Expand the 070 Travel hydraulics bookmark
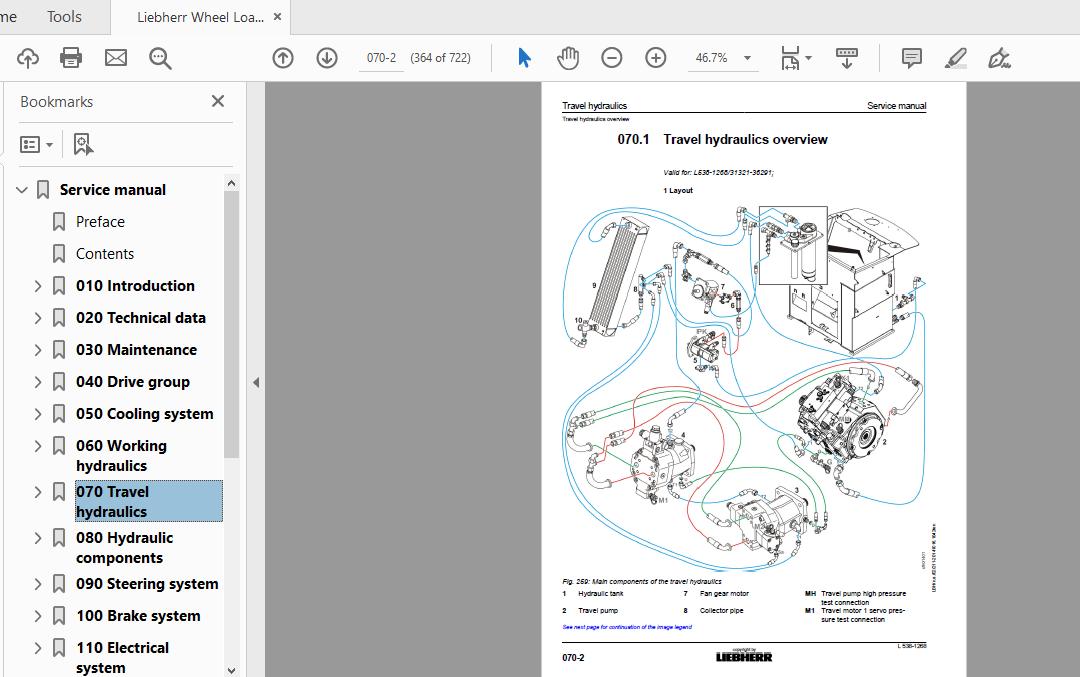Viewport: 1080px width, 677px height. coord(38,492)
